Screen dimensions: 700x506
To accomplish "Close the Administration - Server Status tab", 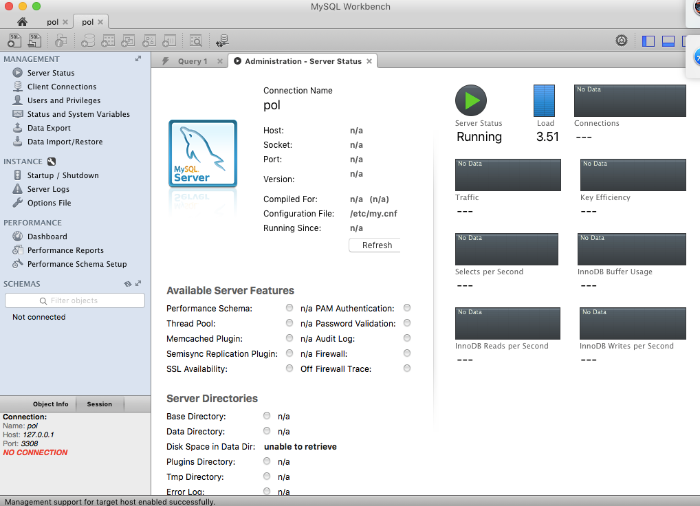I will pyautogui.click(x=369, y=61).
